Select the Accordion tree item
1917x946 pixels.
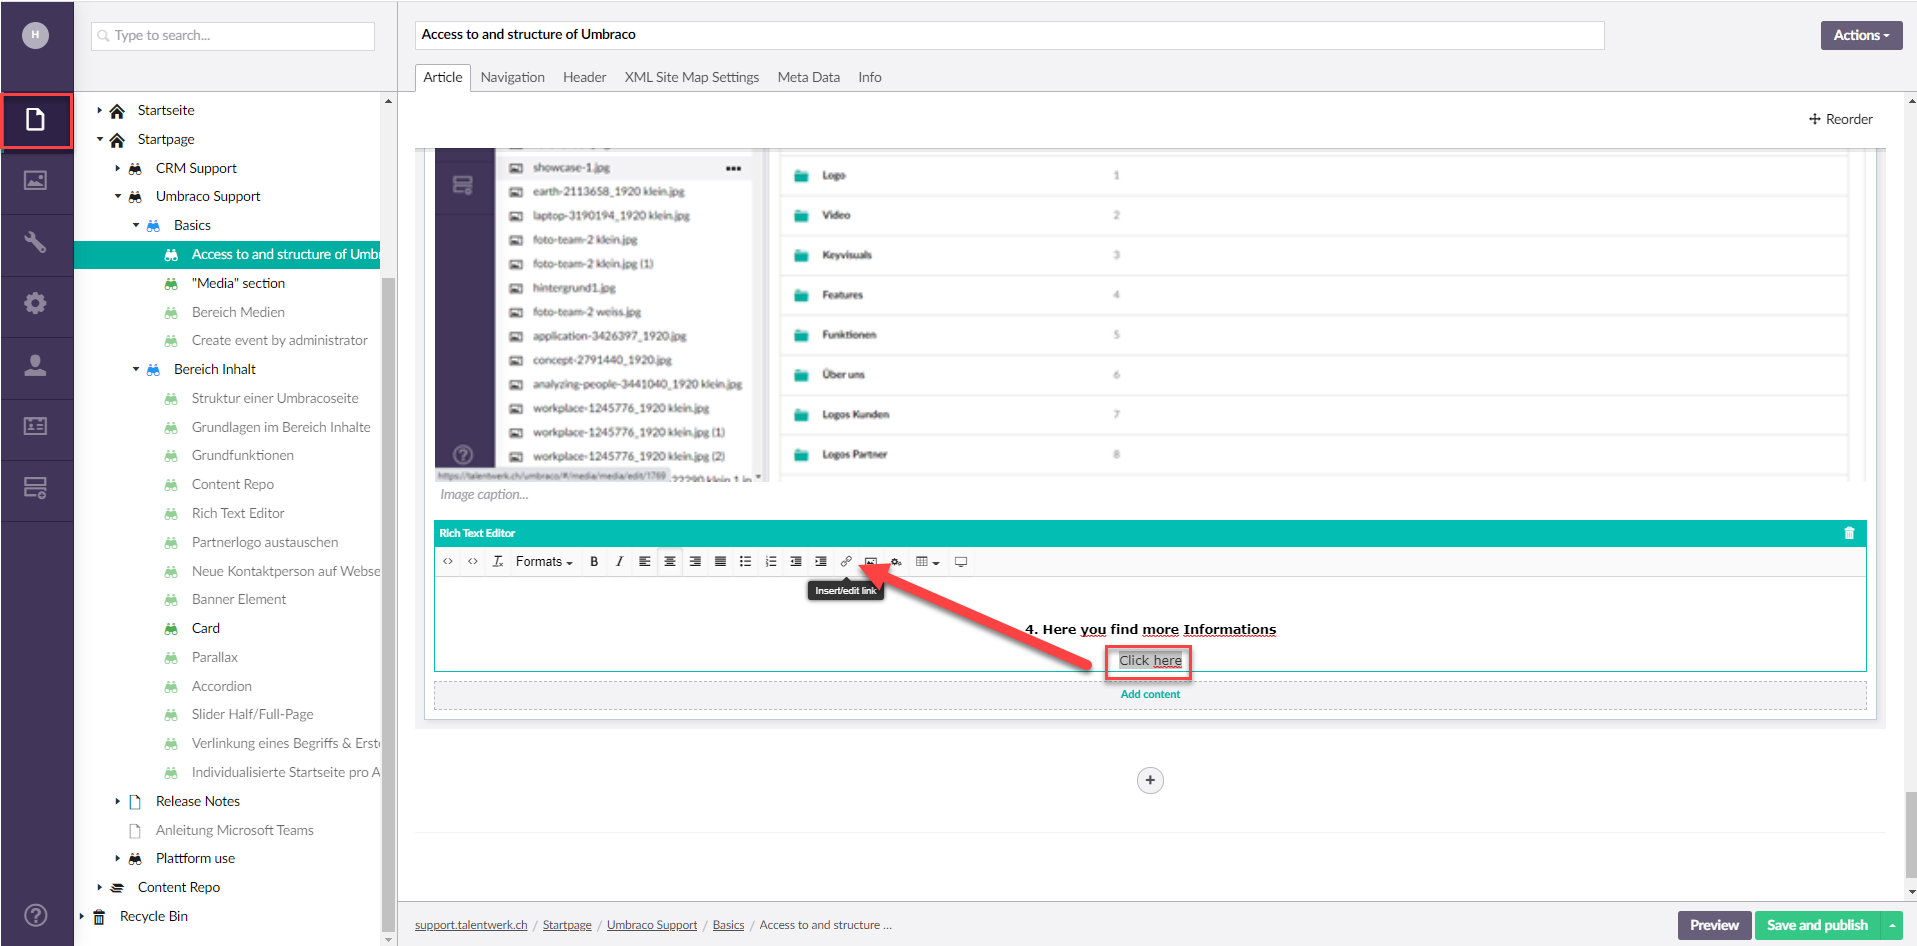(222, 686)
